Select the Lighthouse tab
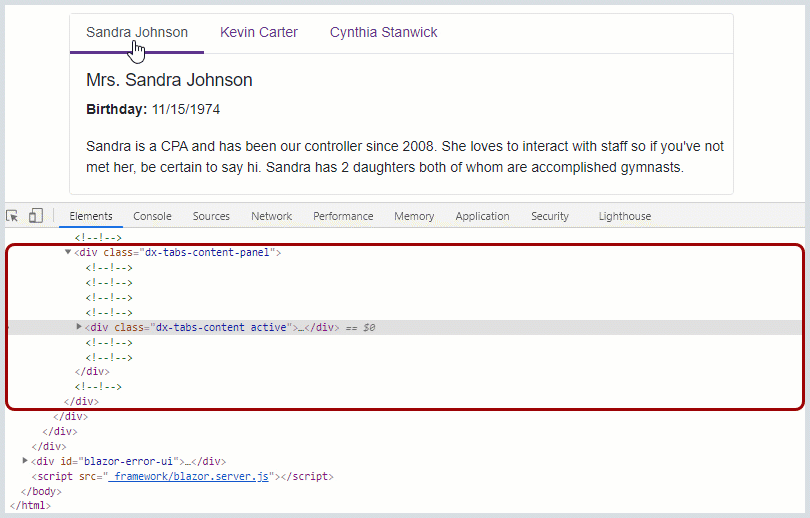Screen dimensions: 810x518 (625, 216)
